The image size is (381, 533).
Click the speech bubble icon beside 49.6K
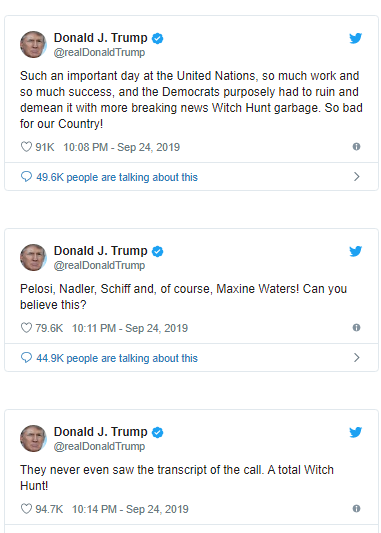(26, 177)
